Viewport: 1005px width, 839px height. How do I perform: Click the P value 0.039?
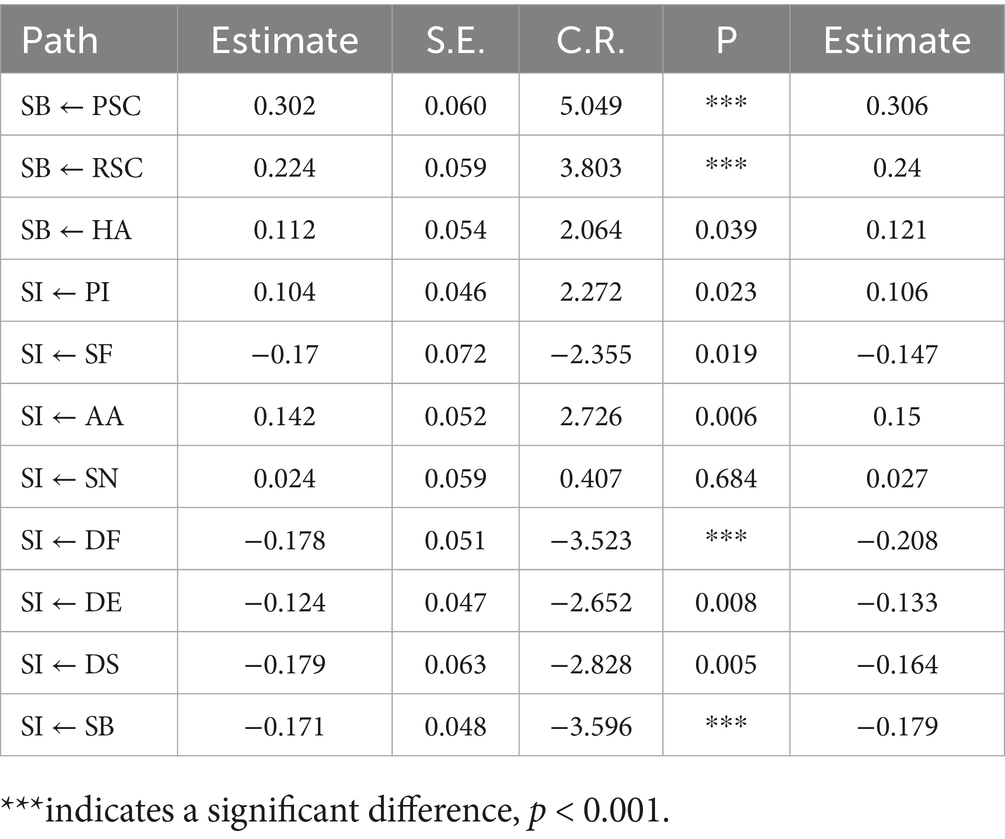tap(726, 230)
